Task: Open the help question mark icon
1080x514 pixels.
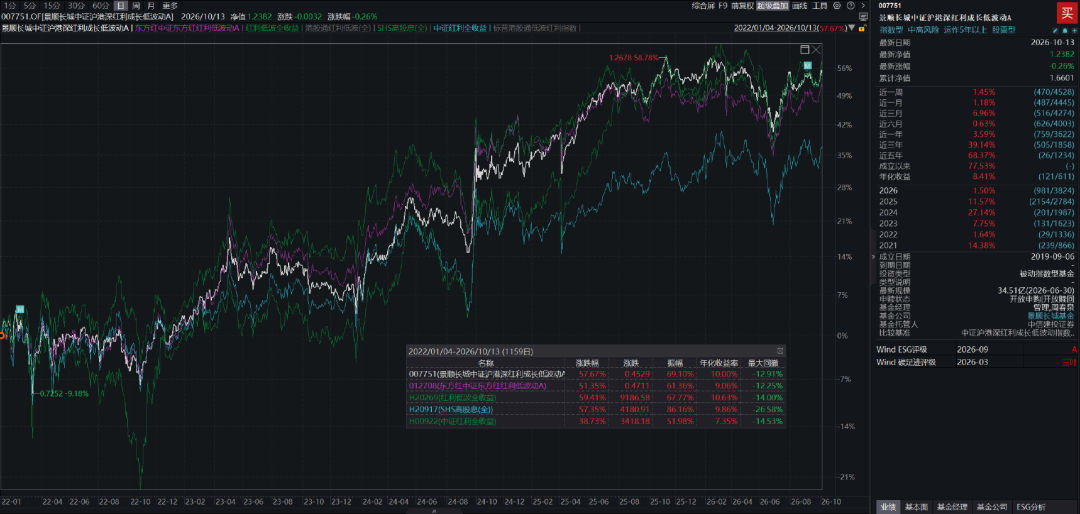Action: point(851,6)
